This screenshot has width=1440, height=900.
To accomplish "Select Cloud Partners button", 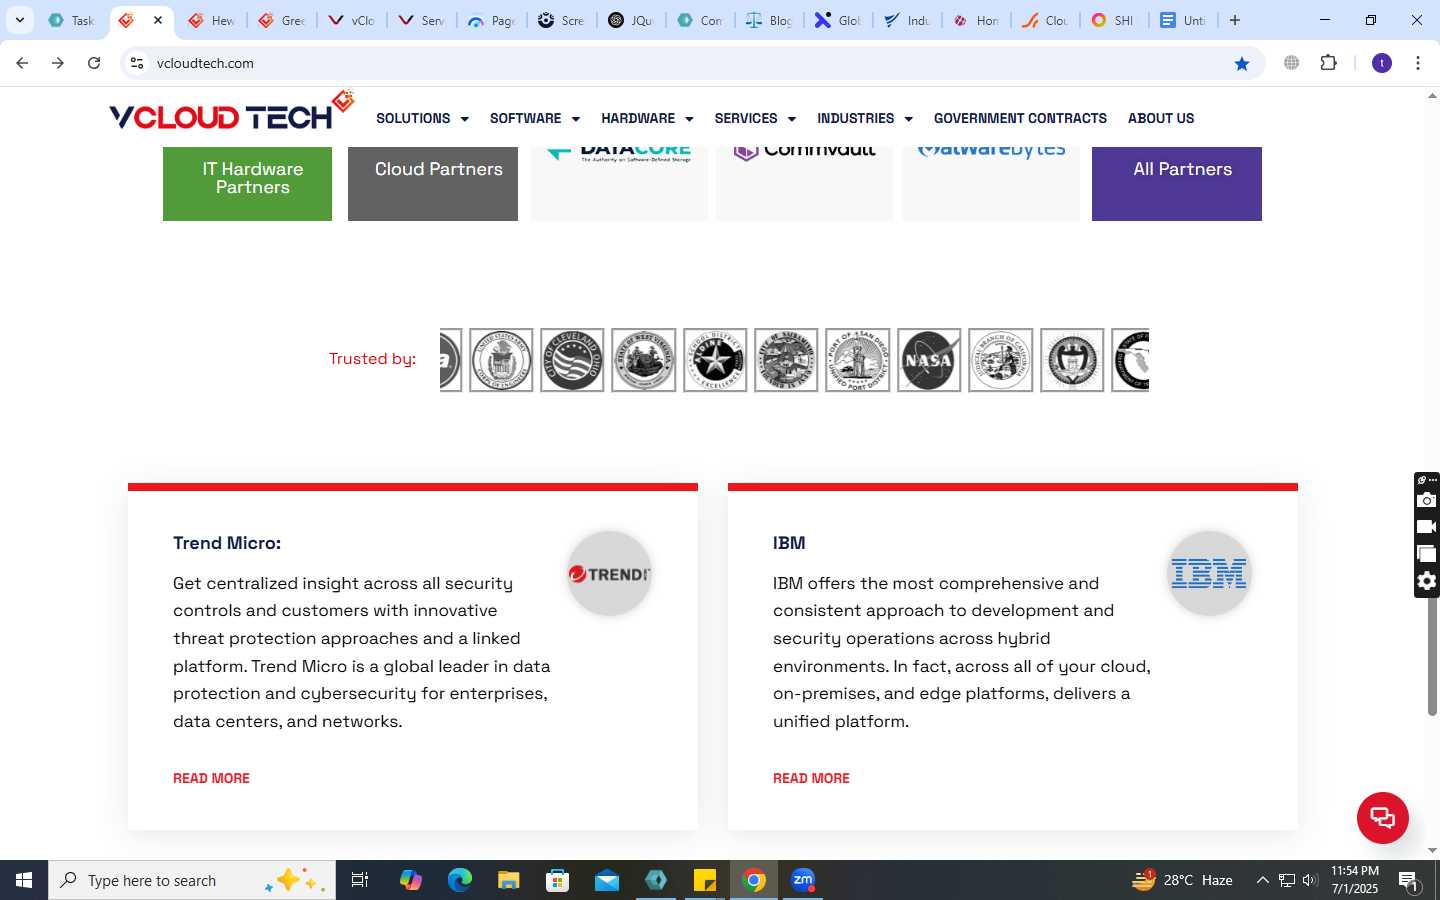I will 433,184.
